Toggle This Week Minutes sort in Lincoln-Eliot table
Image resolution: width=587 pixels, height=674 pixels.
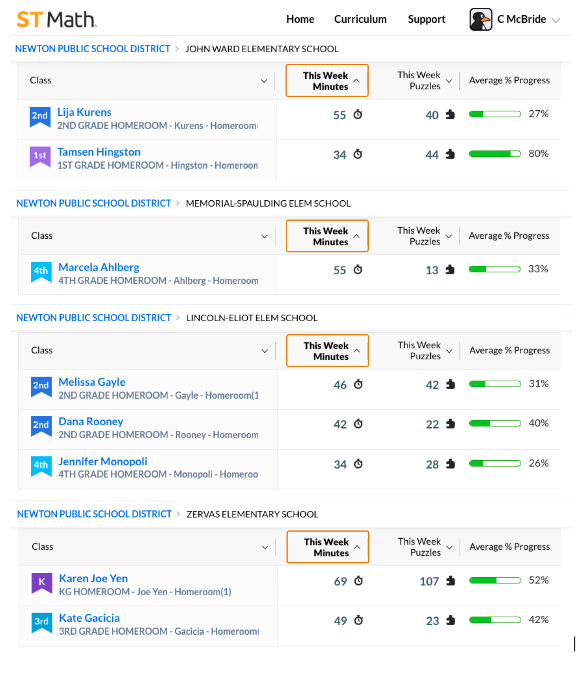pos(327,351)
